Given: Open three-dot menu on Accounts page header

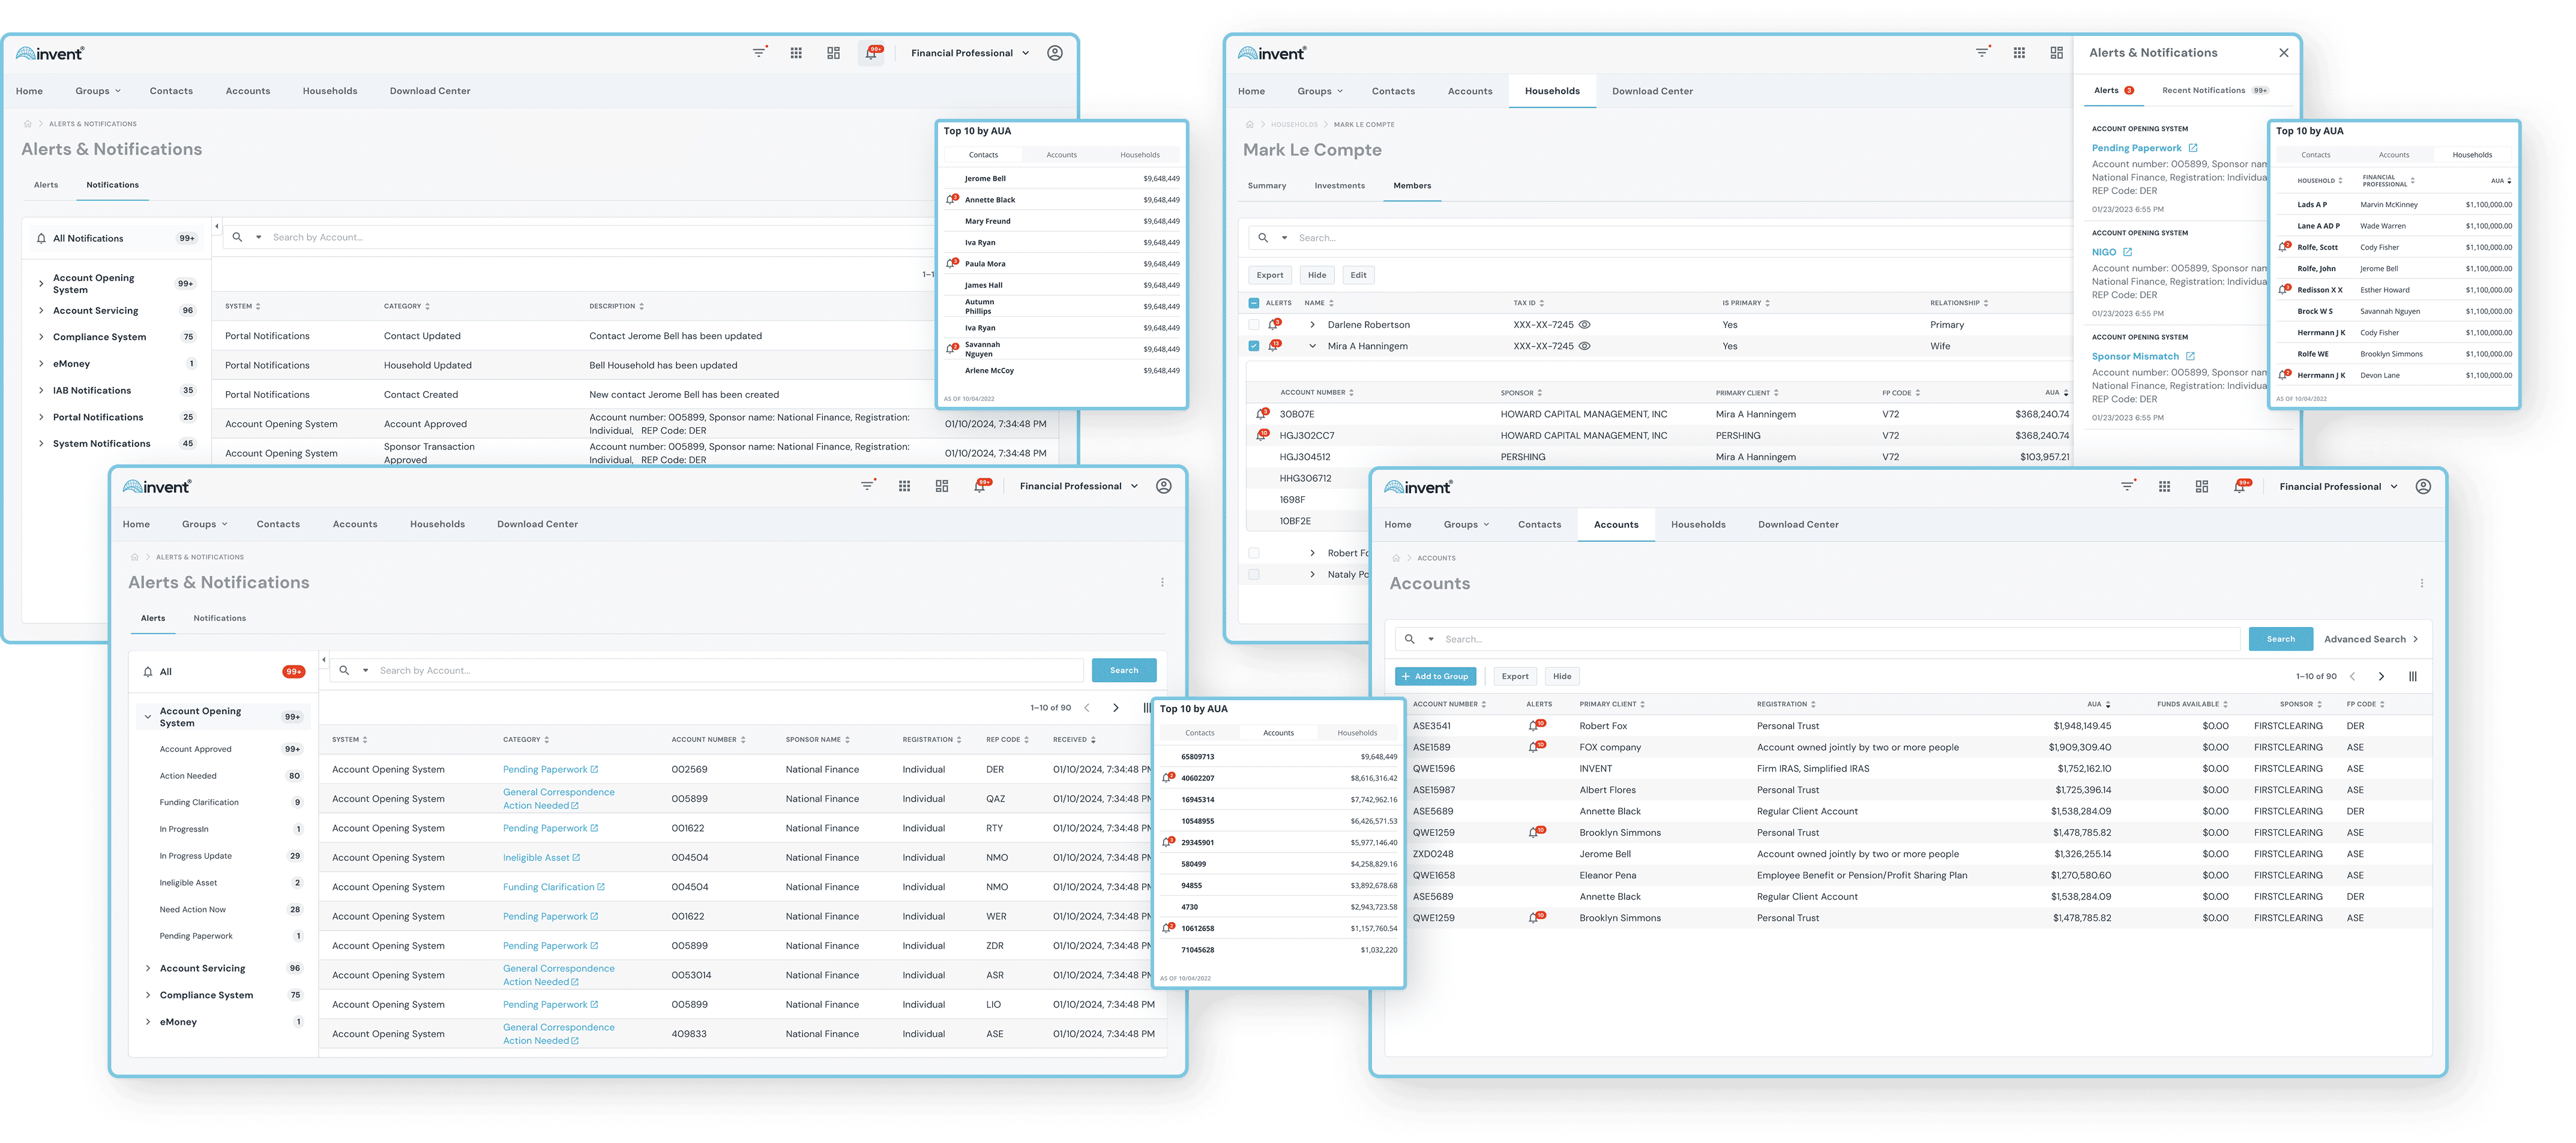Looking at the screenshot, I should tap(2421, 583).
